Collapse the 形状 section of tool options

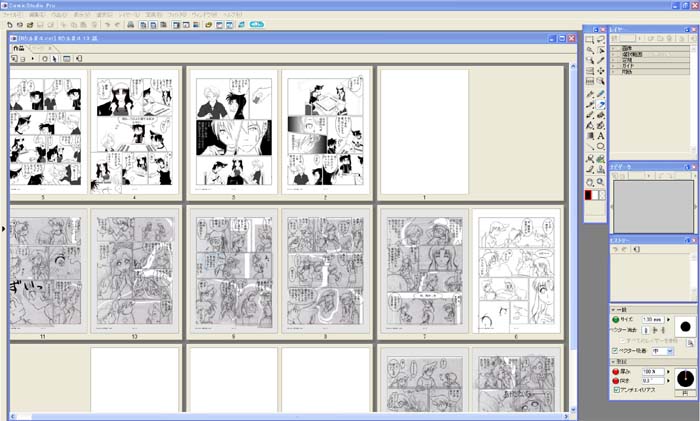click(x=613, y=362)
